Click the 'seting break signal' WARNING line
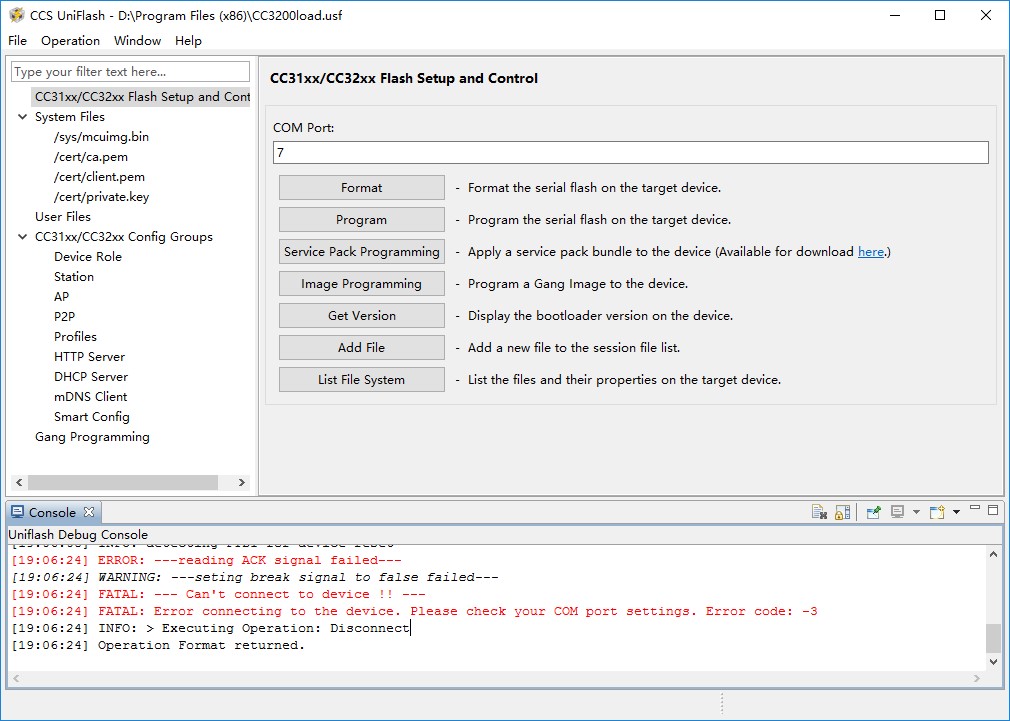Screen dimensions: 1010x721 (255, 577)
